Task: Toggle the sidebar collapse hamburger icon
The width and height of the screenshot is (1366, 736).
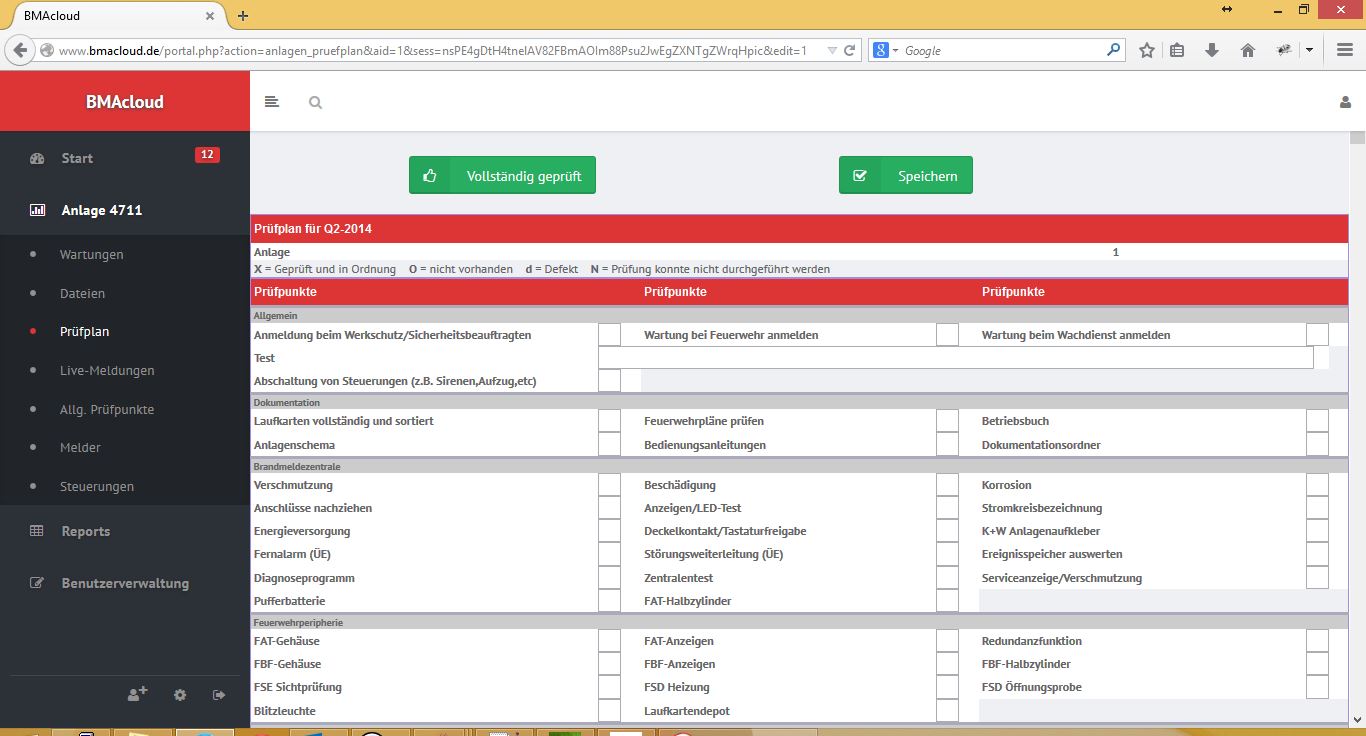Action: tap(271, 101)
